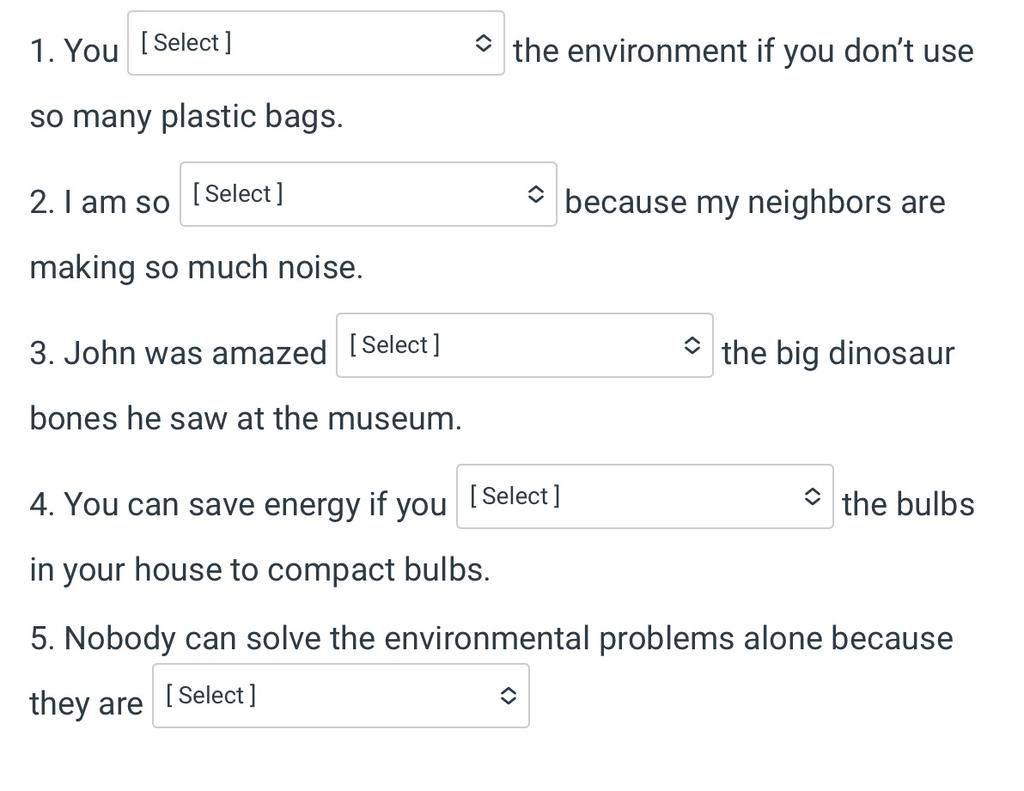The image size is (1024, 791).
Task: Open the Select dropdown after "I am so"
Action: (x=368, y=194)
